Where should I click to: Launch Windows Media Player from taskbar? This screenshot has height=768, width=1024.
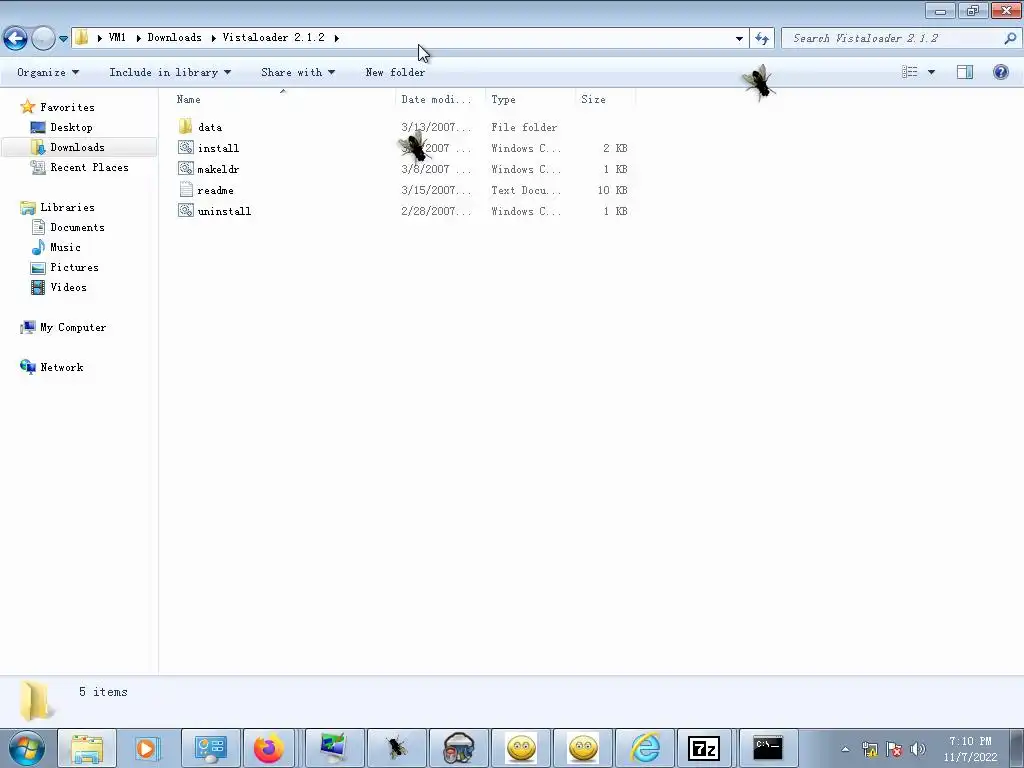(x=148, y=748)
